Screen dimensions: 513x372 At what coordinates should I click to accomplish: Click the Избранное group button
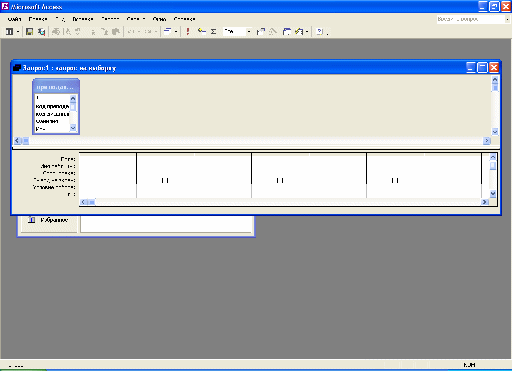point(49,220)
